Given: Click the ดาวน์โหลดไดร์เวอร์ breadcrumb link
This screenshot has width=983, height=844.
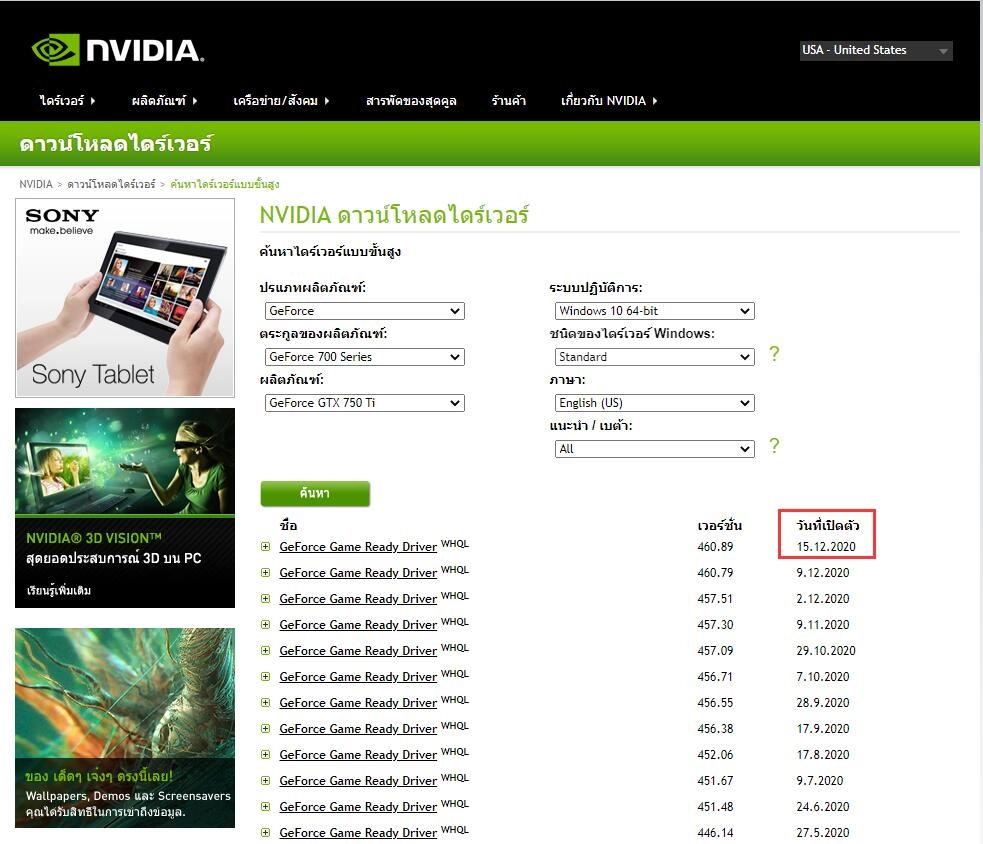Looking at the screenshot, I should point(111,184).
